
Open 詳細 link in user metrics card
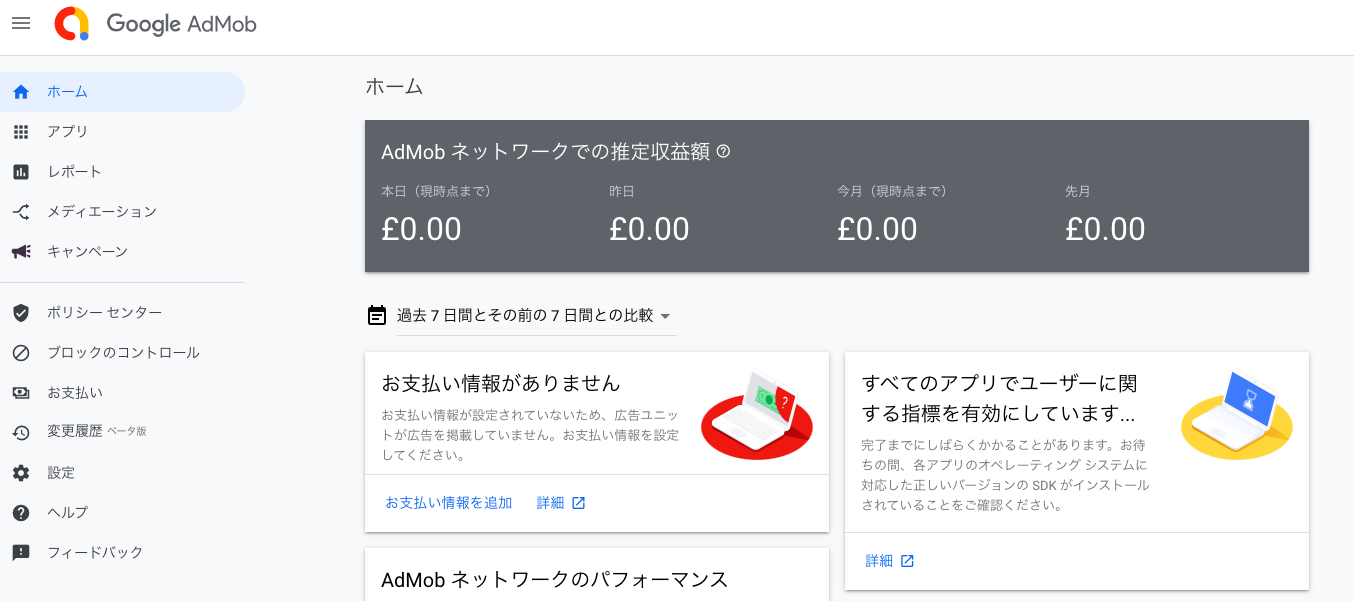(890, 561)
